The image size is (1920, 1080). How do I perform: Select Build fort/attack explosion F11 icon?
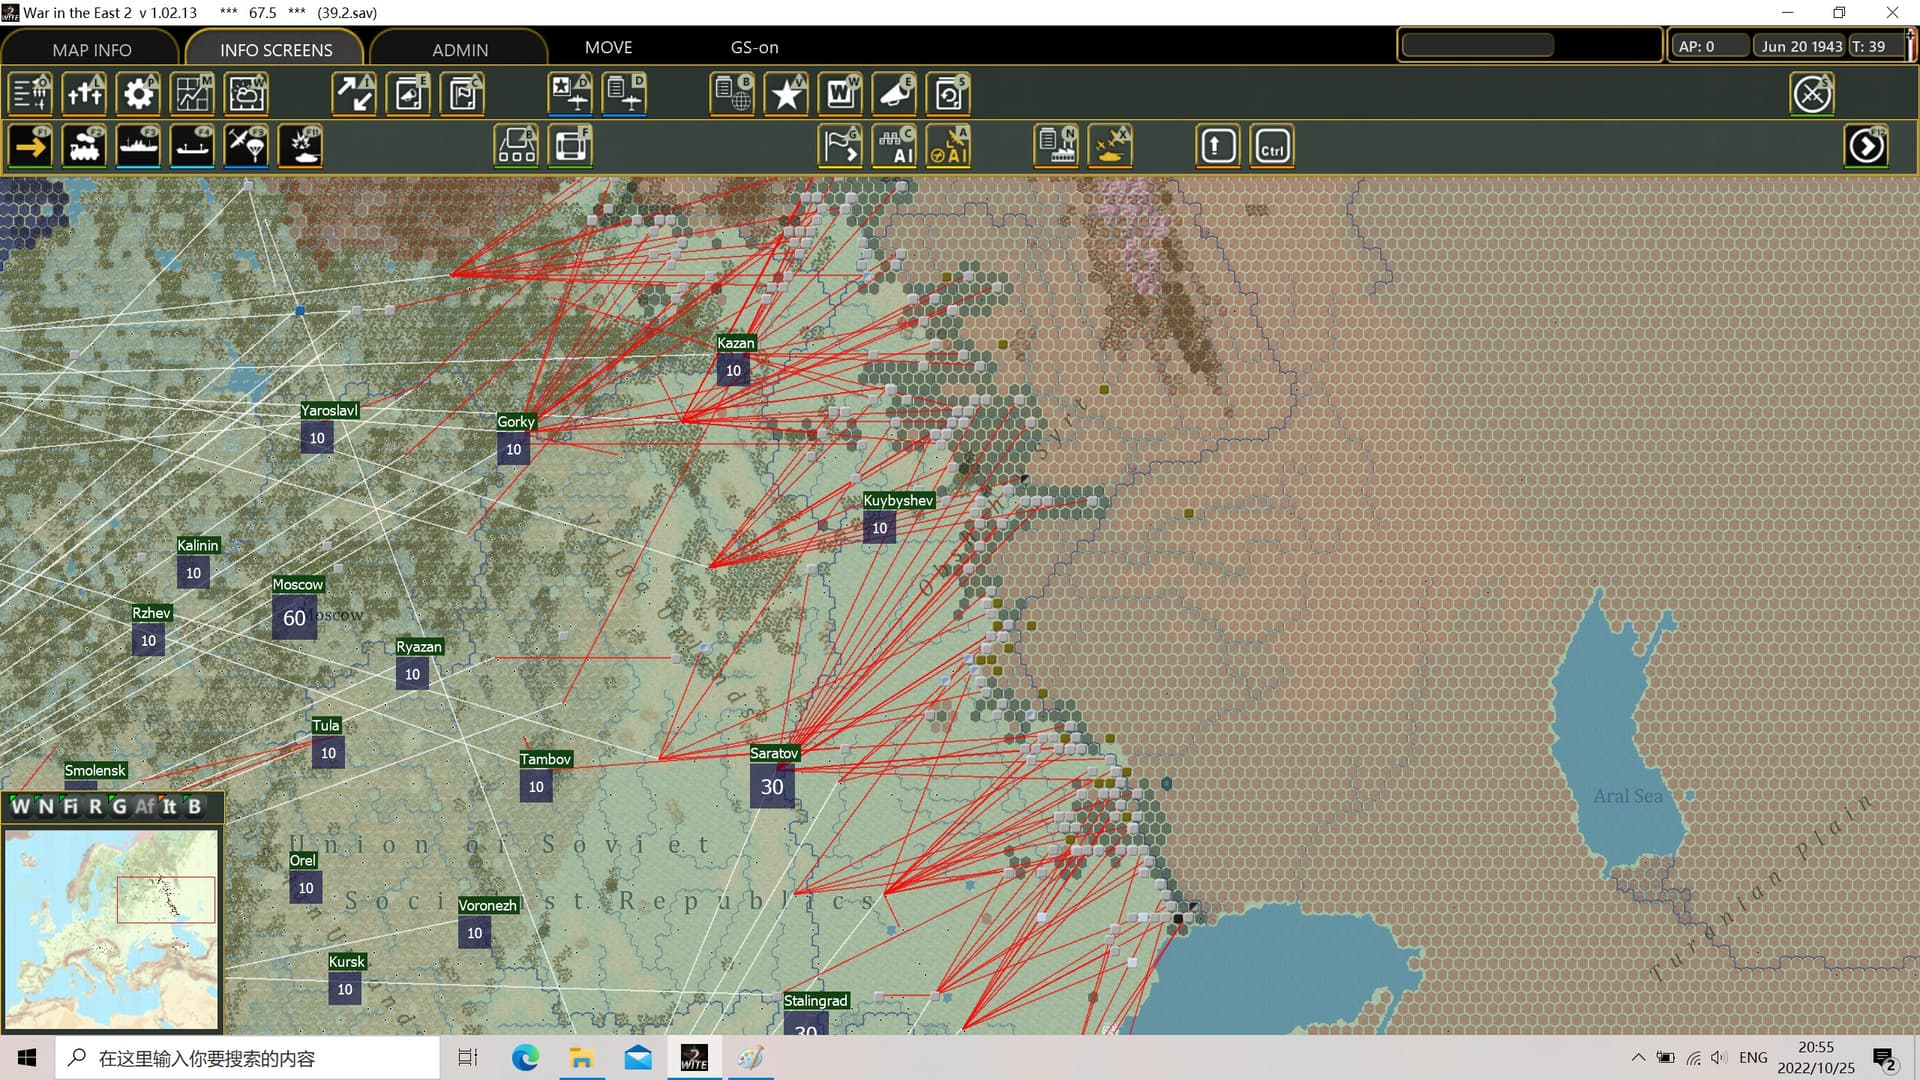(301, 147)
